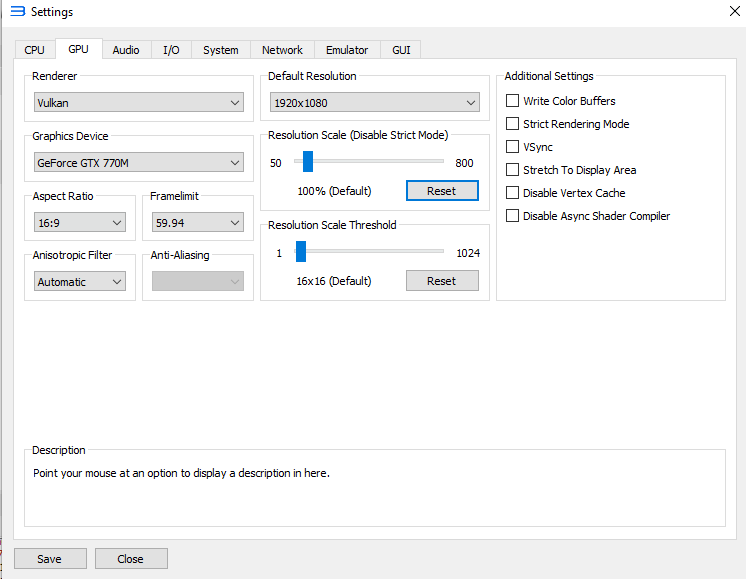Screen dimensions: 746x579
Task: Open the Audio tab
Action: [x=126, y=50]
